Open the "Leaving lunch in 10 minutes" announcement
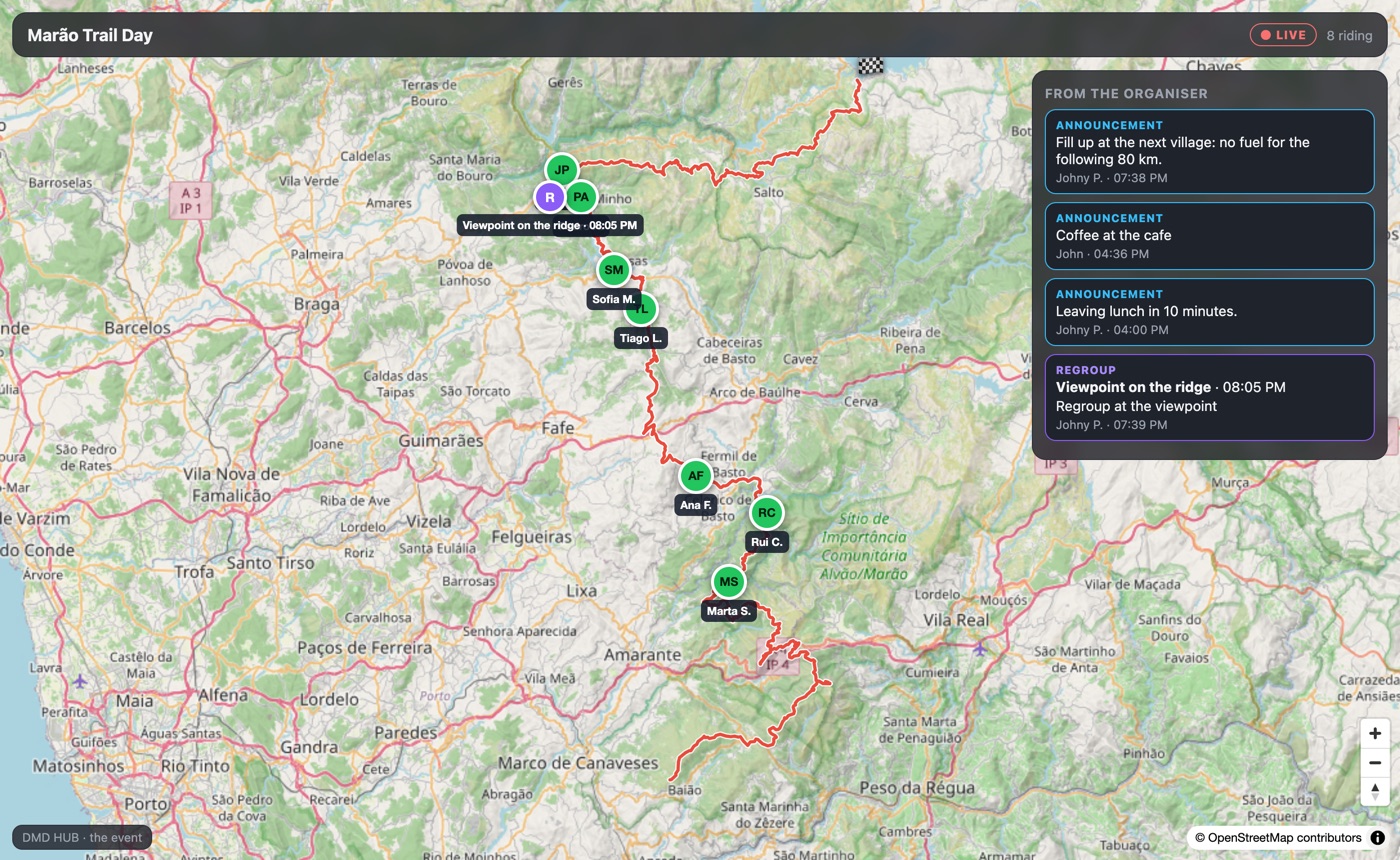 tap(1210, 312)
